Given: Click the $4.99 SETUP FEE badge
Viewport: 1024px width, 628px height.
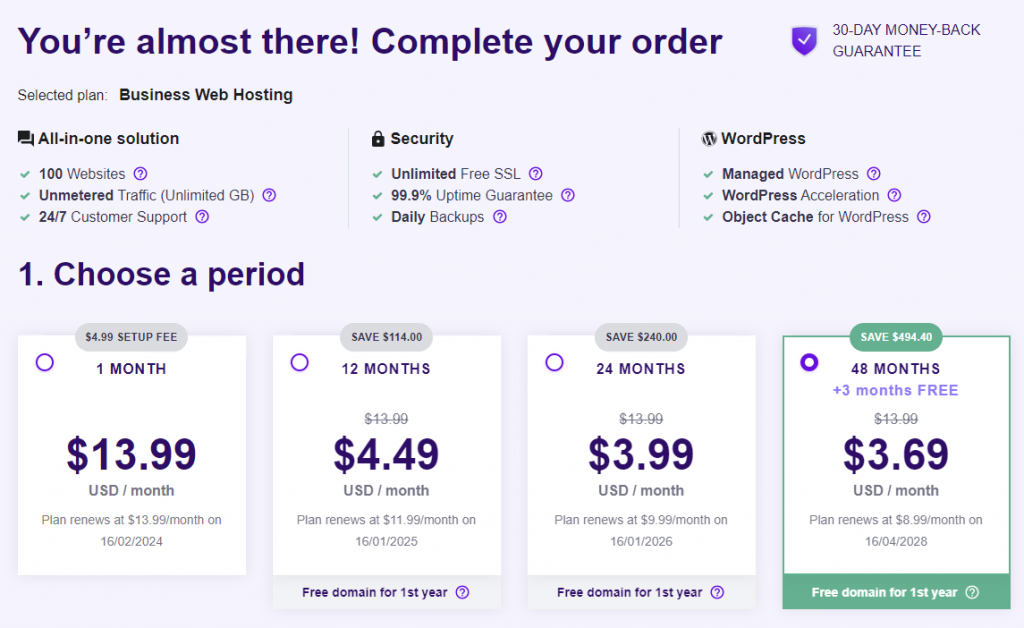Looking at the screenshot, I should click(131, 337).
